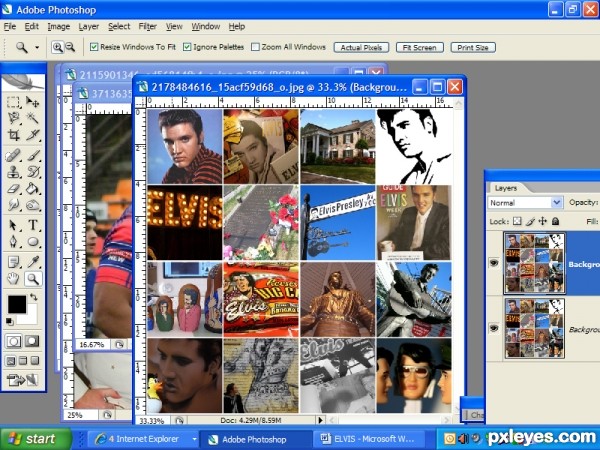Switch to the Layers tab

(x=506, y=188)
